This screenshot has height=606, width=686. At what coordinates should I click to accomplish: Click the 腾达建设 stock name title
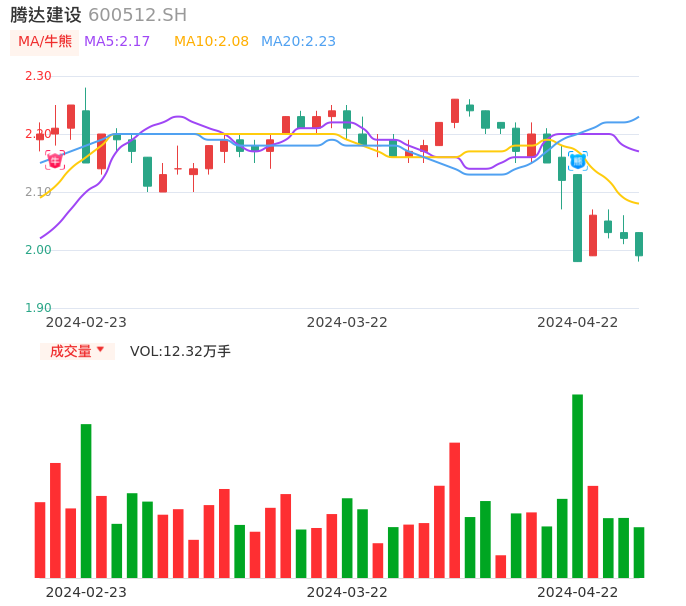[x=46, y=15]
